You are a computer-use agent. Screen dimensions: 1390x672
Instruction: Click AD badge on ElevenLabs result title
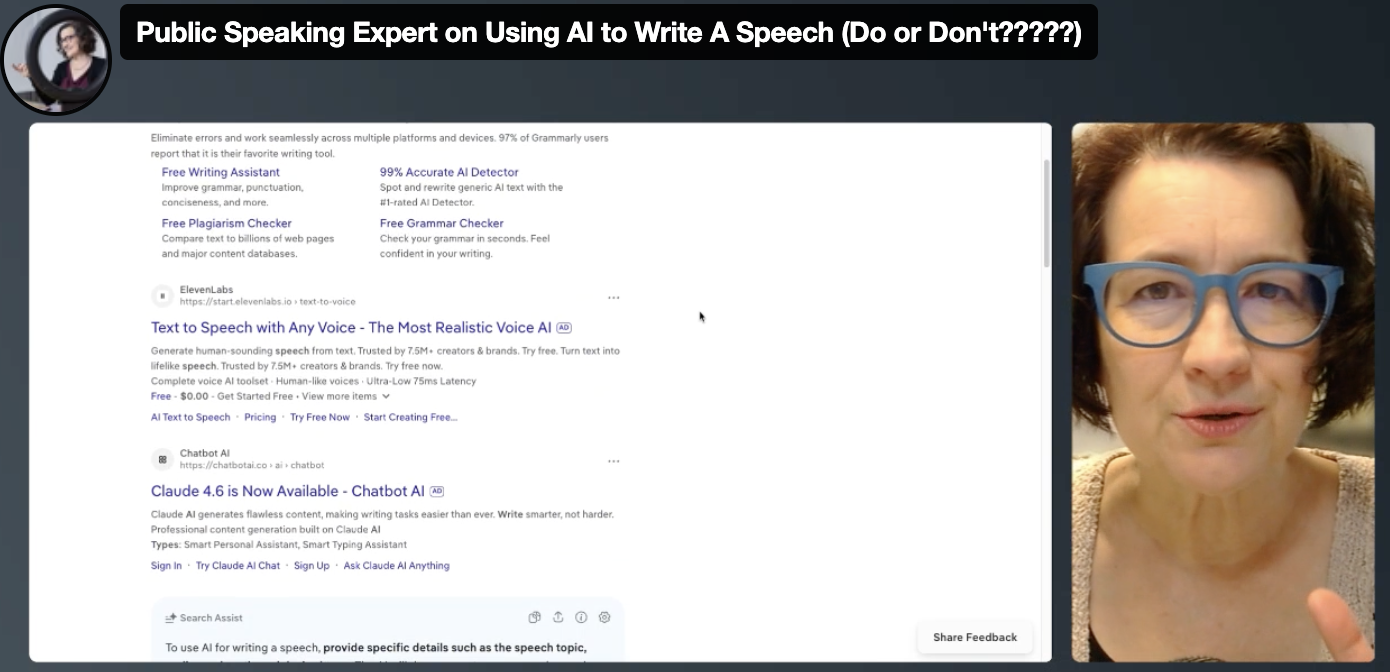[564, 327]
